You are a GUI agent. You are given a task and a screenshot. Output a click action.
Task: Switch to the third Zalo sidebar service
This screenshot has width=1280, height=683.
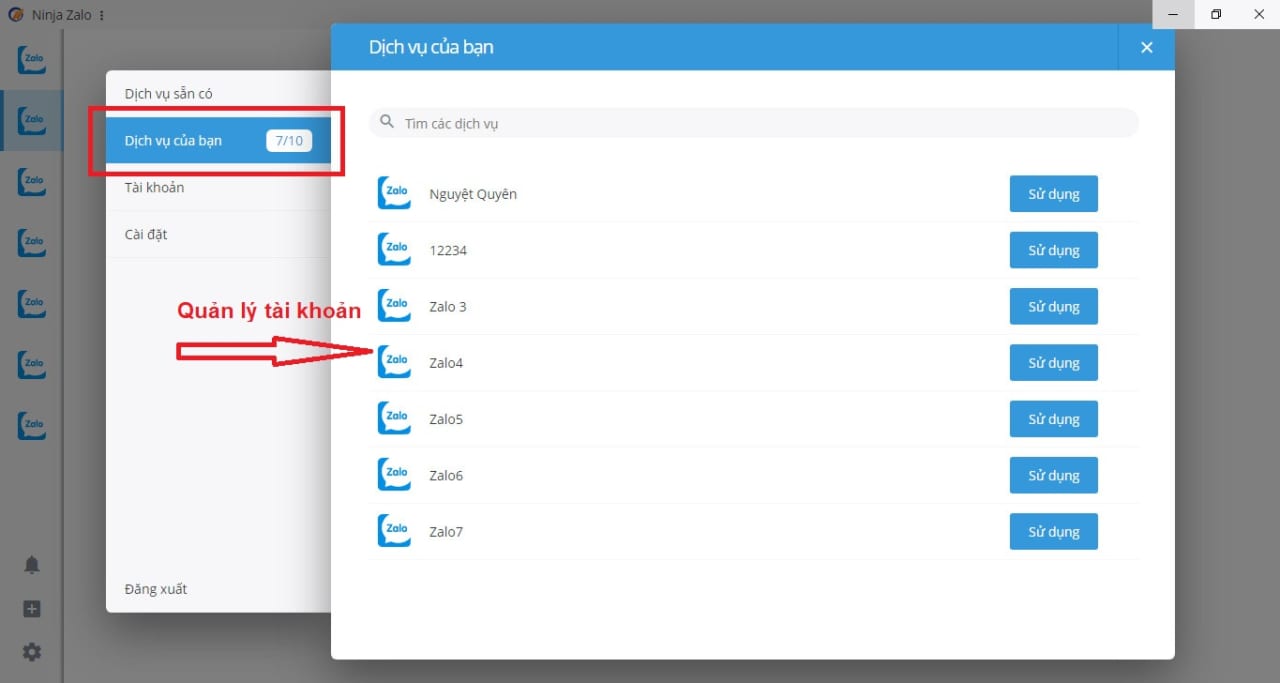(32, 182)
